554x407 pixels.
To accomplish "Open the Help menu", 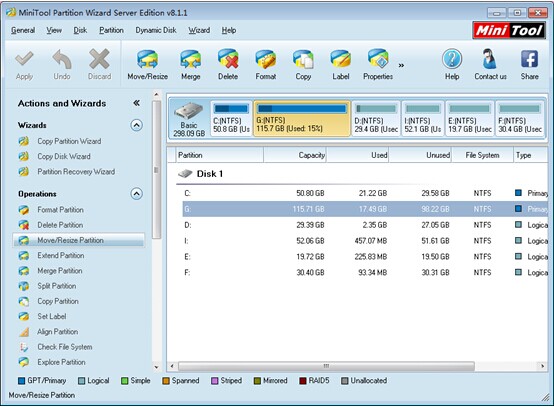I will pyautogui.click(x=229, y=30).
